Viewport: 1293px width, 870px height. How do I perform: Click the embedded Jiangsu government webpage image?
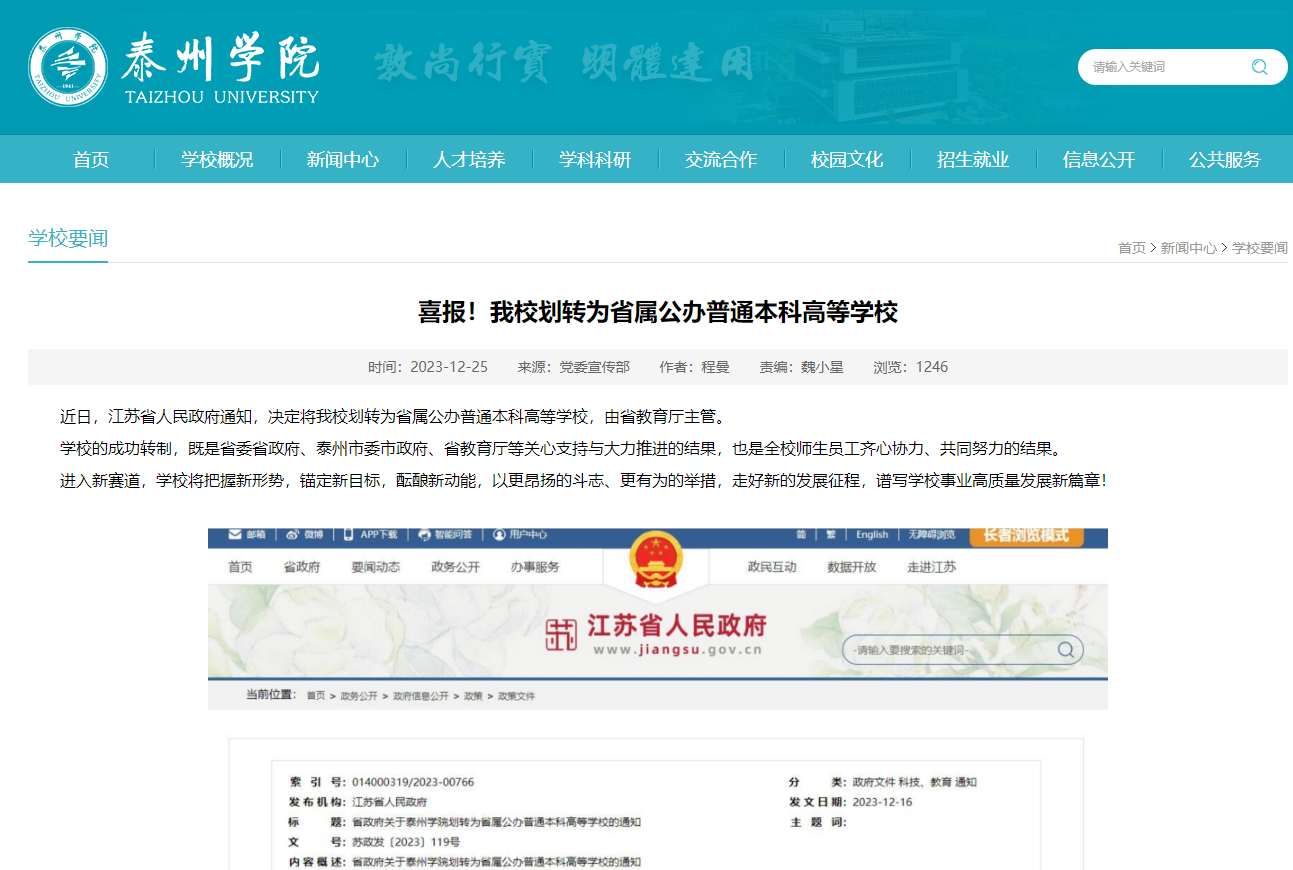click(658, 698)
